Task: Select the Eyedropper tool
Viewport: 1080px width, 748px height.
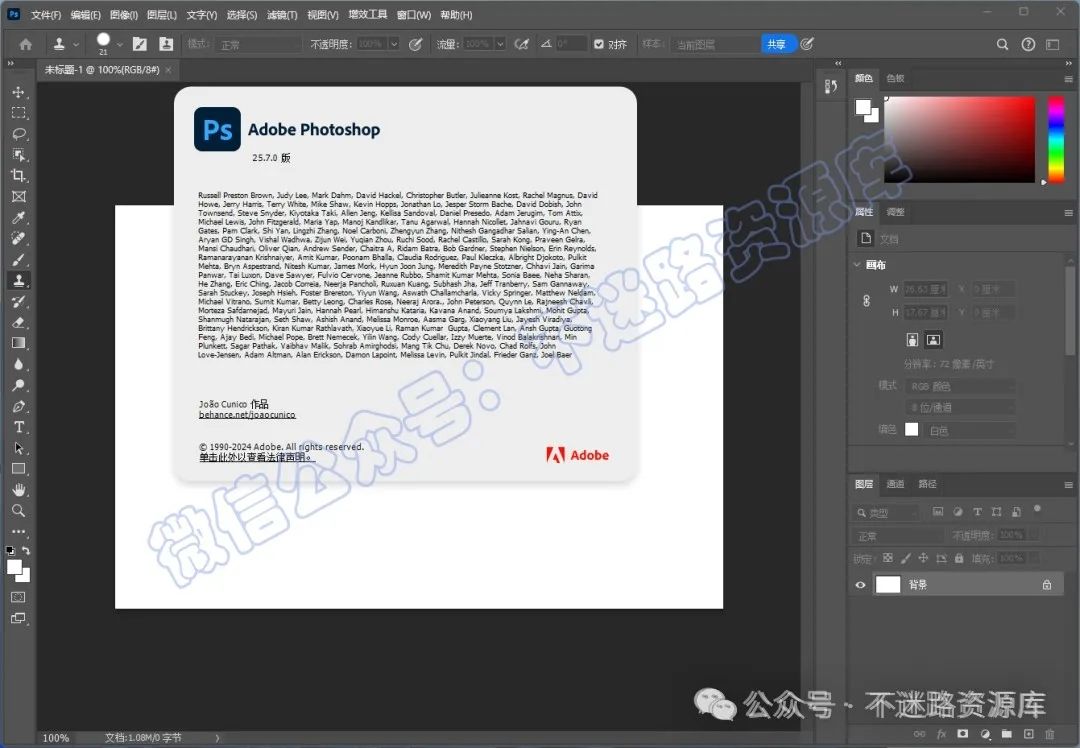Action: (19, 218)
